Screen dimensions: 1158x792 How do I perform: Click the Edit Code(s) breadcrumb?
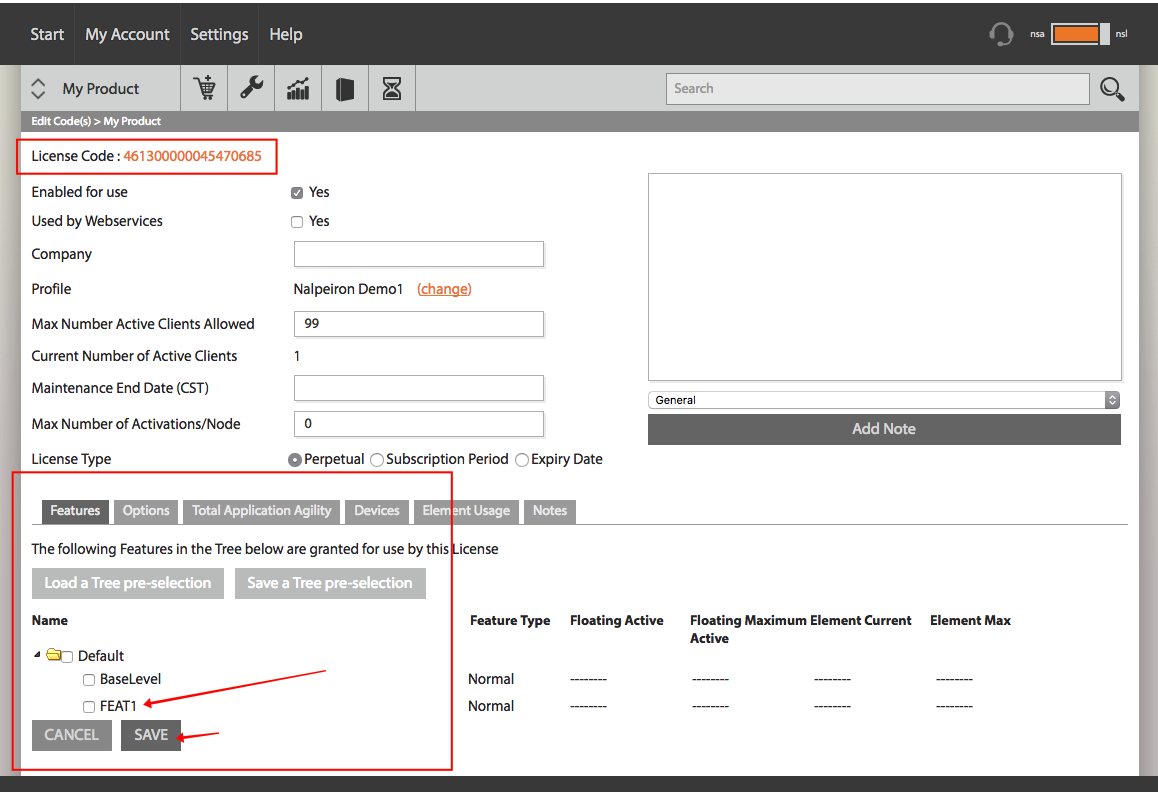[61, 121]
